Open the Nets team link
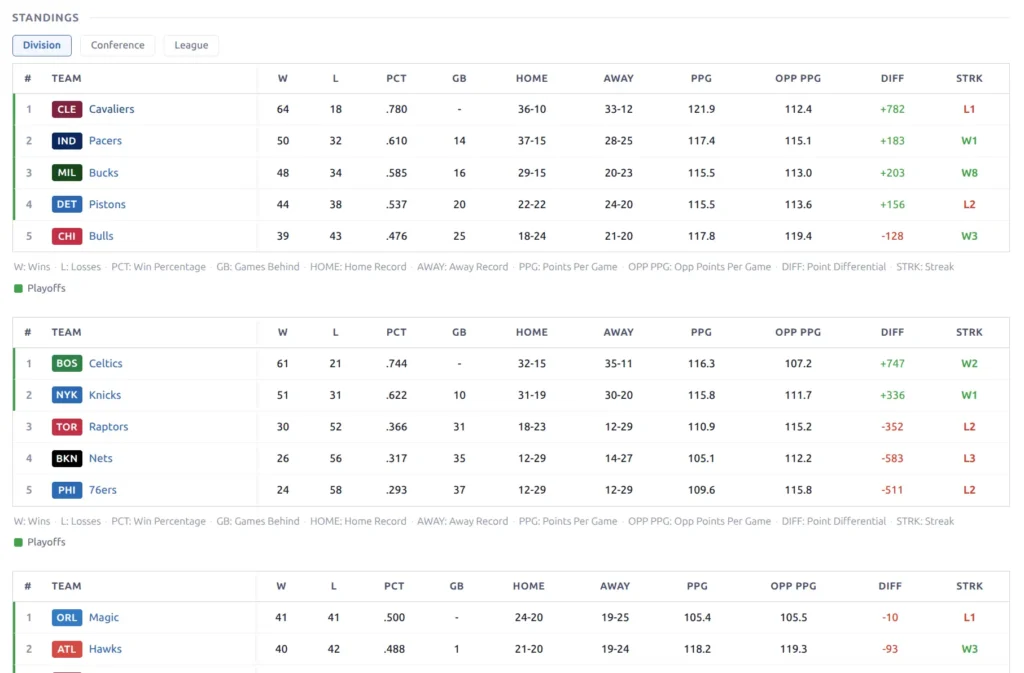The image size is (1024, 673). 101,458
